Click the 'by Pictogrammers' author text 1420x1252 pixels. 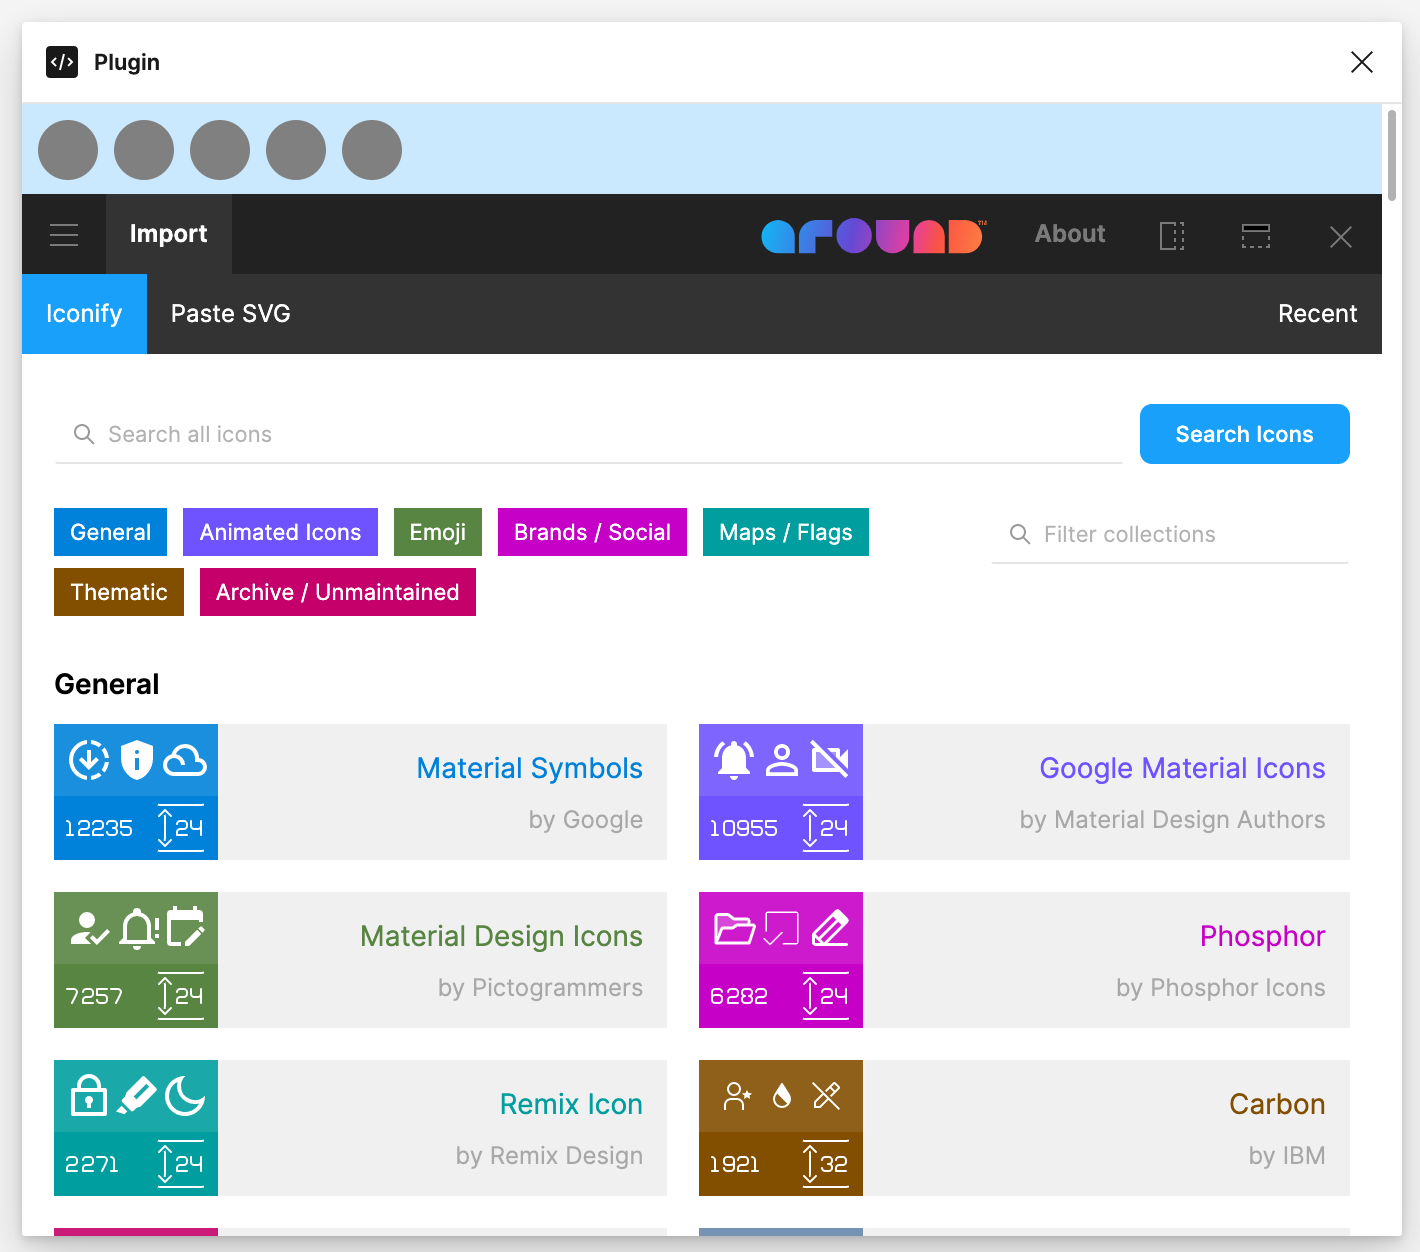(540, 988)
